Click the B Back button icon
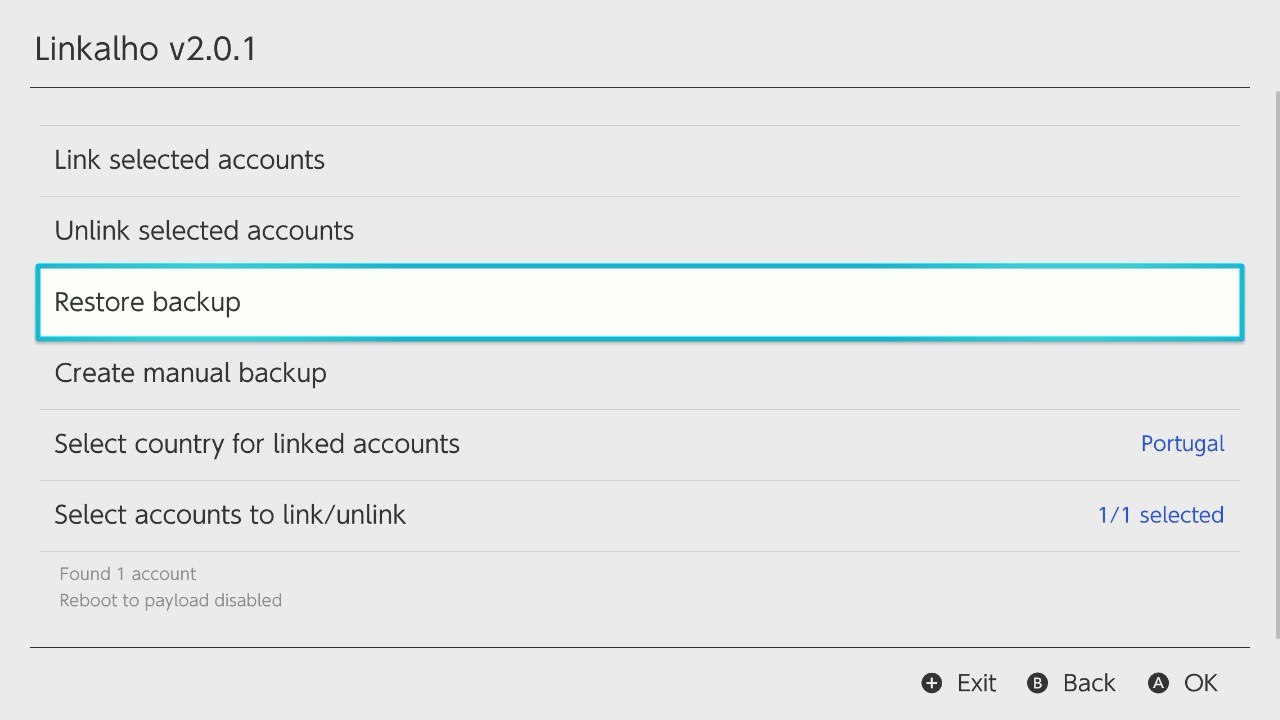1280x720 pixels. 1037,683
